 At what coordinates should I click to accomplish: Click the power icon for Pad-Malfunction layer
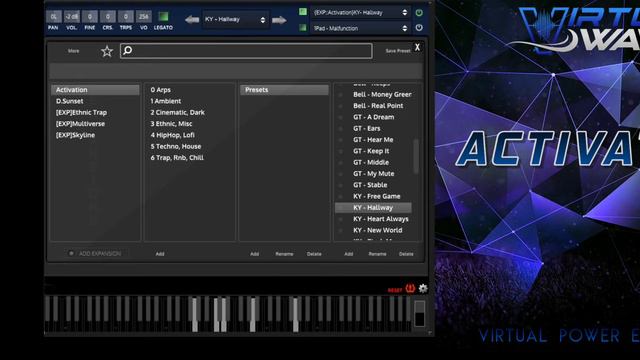click(x=419, y=28)
